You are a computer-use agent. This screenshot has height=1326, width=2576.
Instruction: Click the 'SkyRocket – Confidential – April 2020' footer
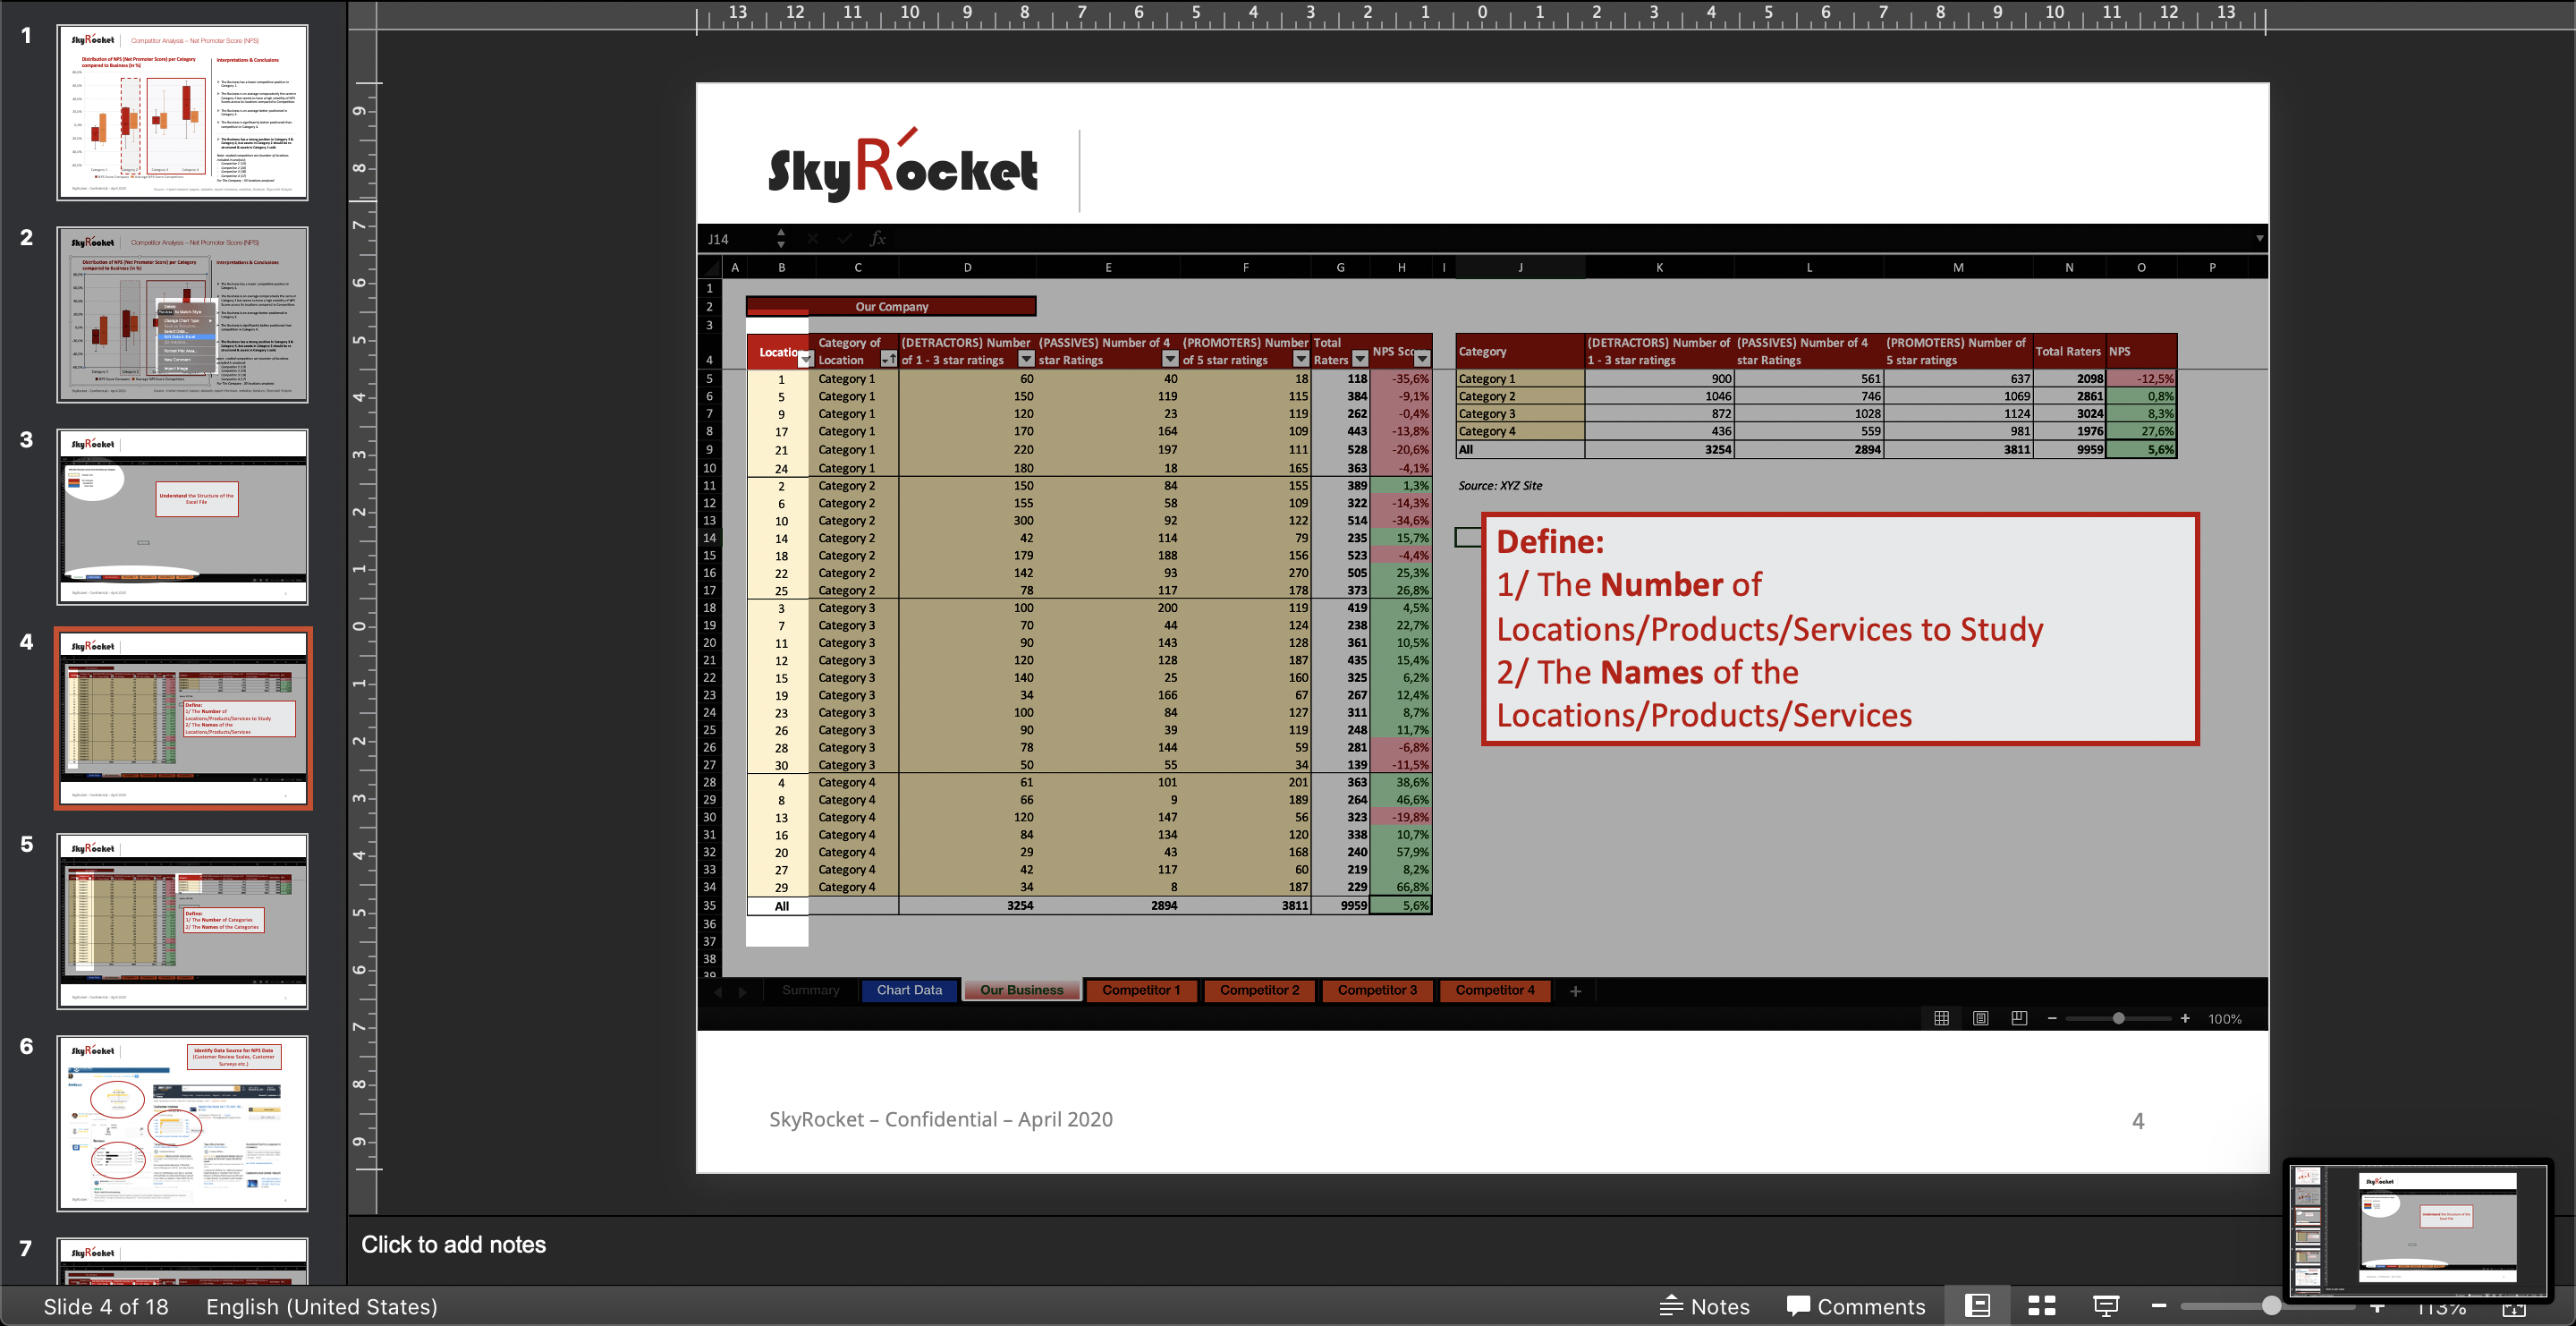click(x=940, y=1119)
